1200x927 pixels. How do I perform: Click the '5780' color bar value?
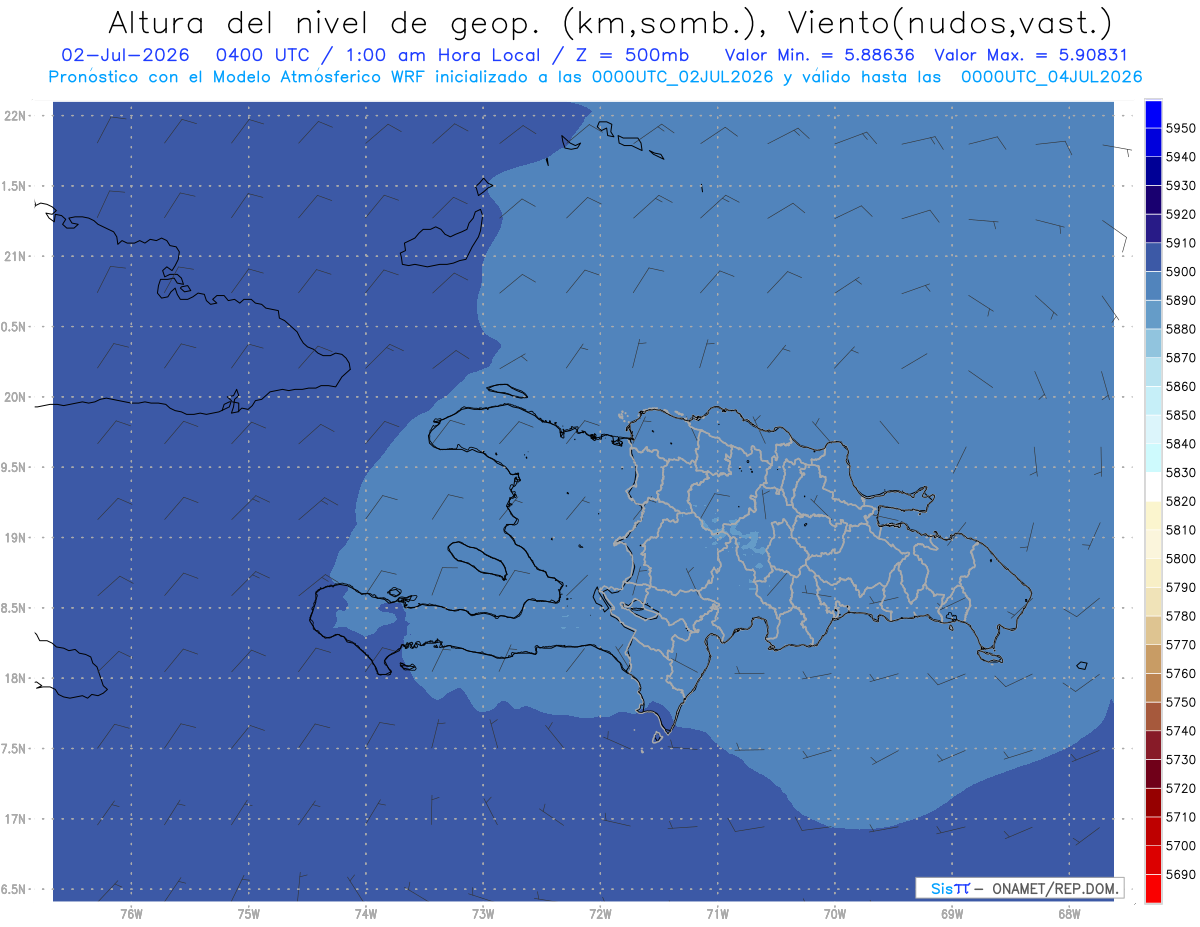1180,616
